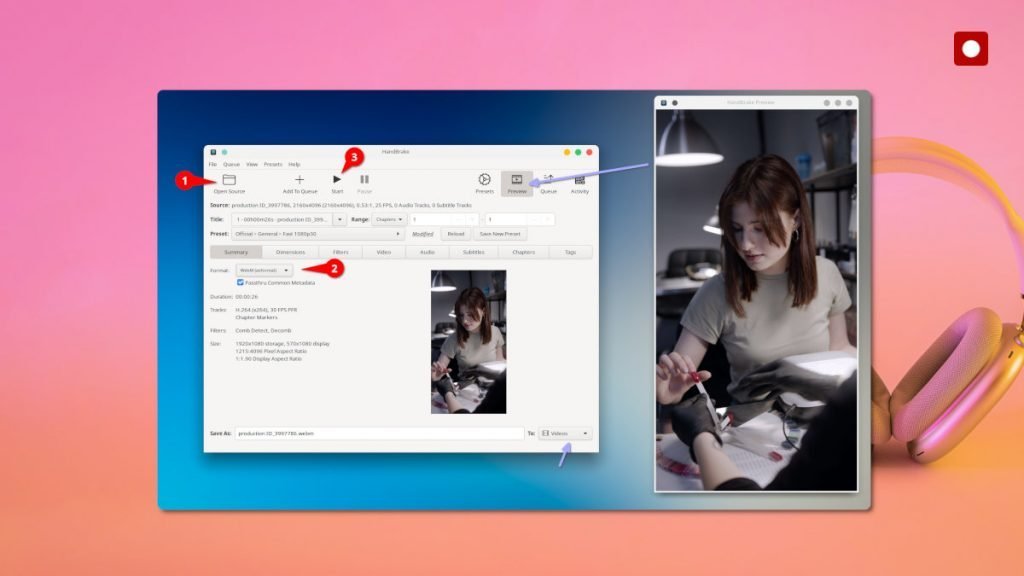1024x576 pixels.
Task: Start encoding with the Start icon
Action: 337,180
